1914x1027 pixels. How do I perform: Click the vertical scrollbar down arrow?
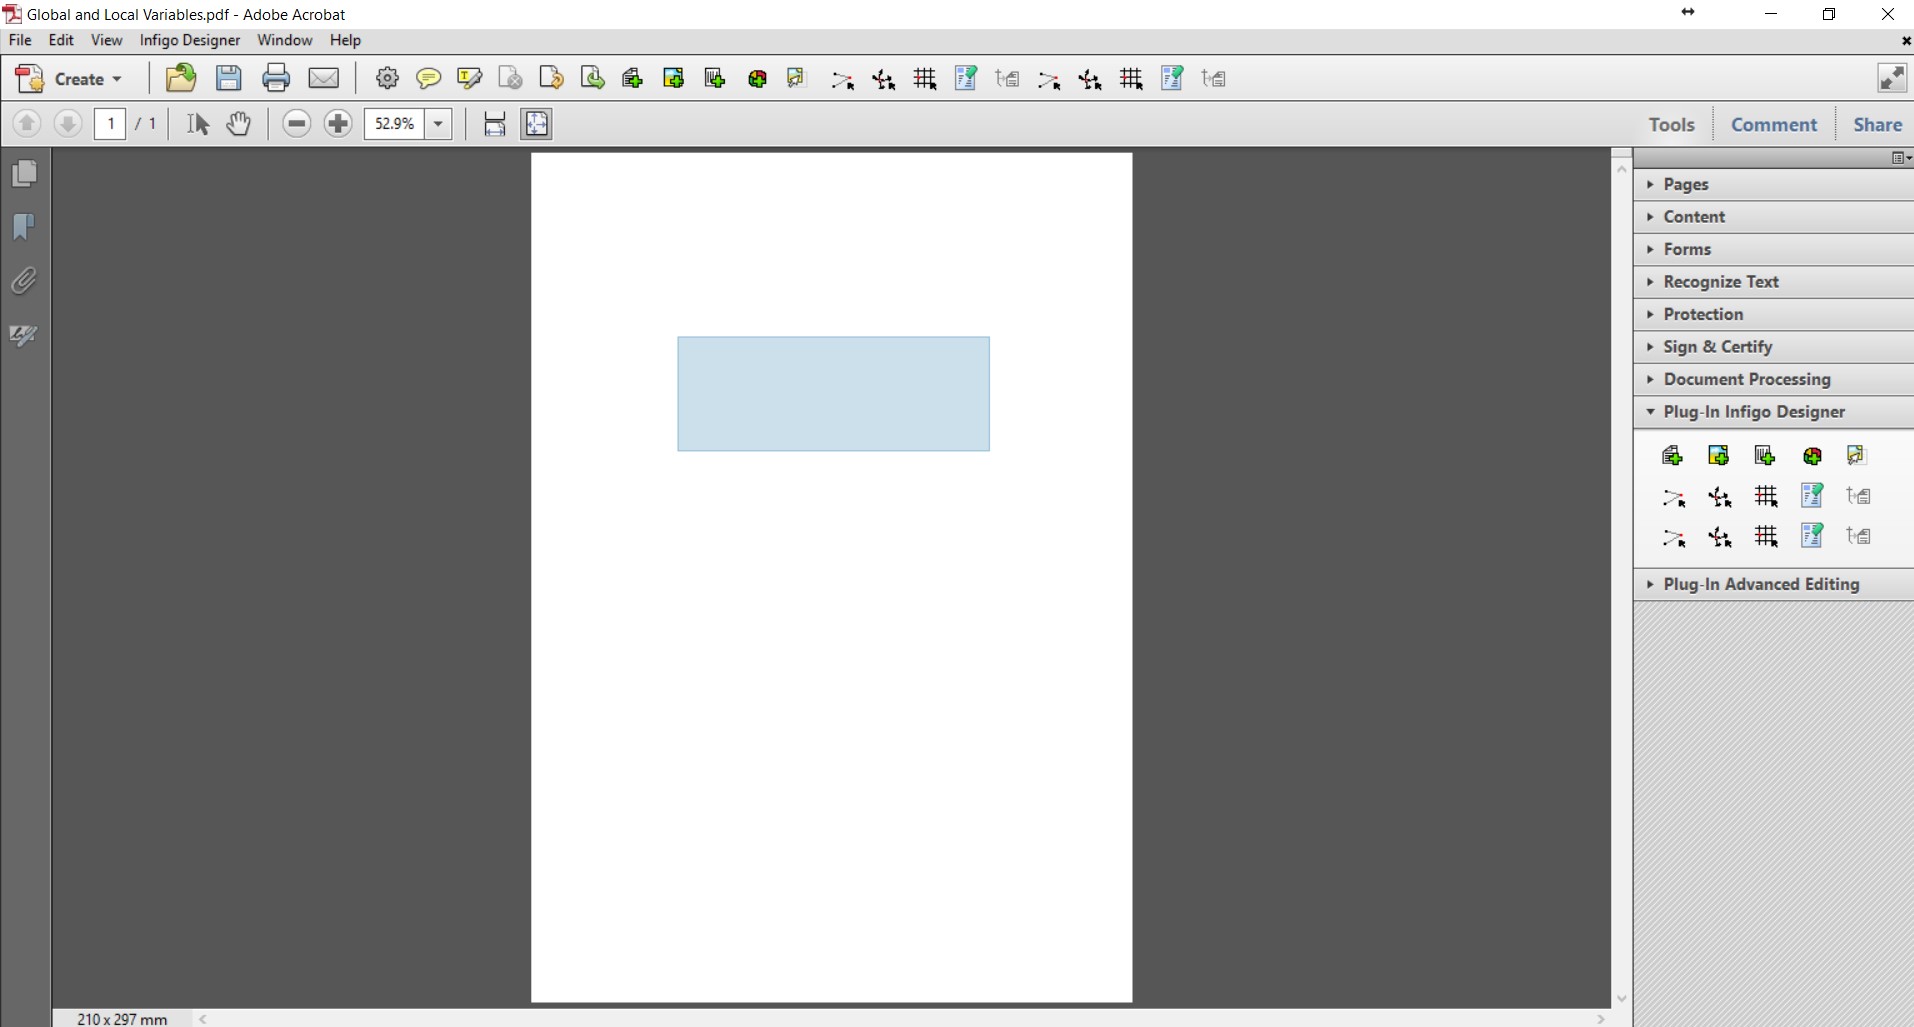pyautogui.click(x=1621, y=998)
